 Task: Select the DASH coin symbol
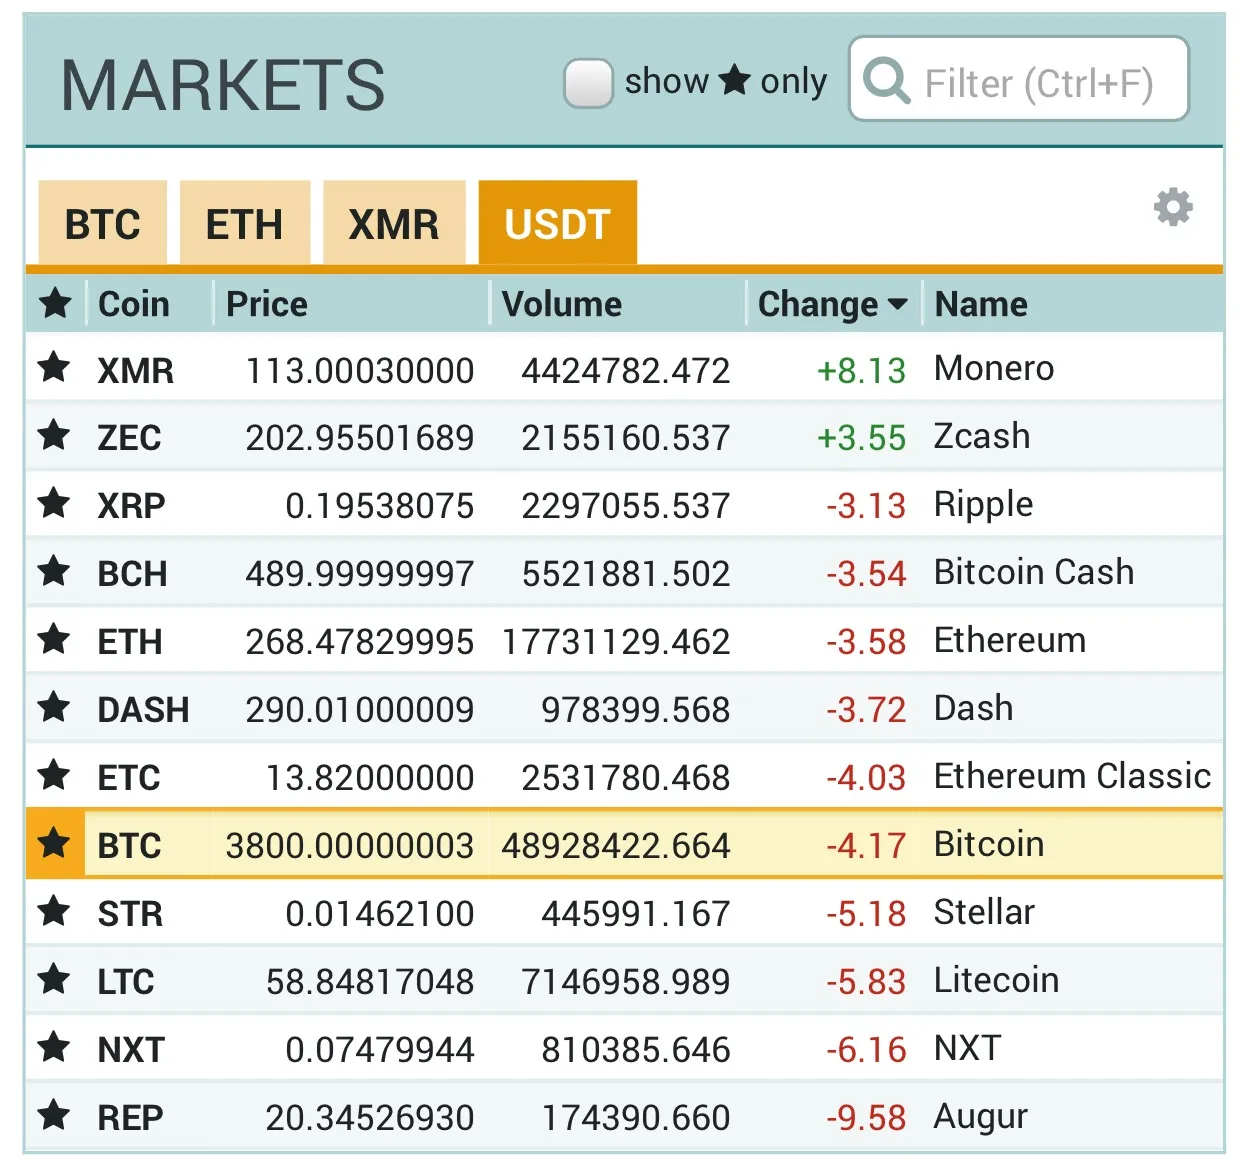(143, 710)
